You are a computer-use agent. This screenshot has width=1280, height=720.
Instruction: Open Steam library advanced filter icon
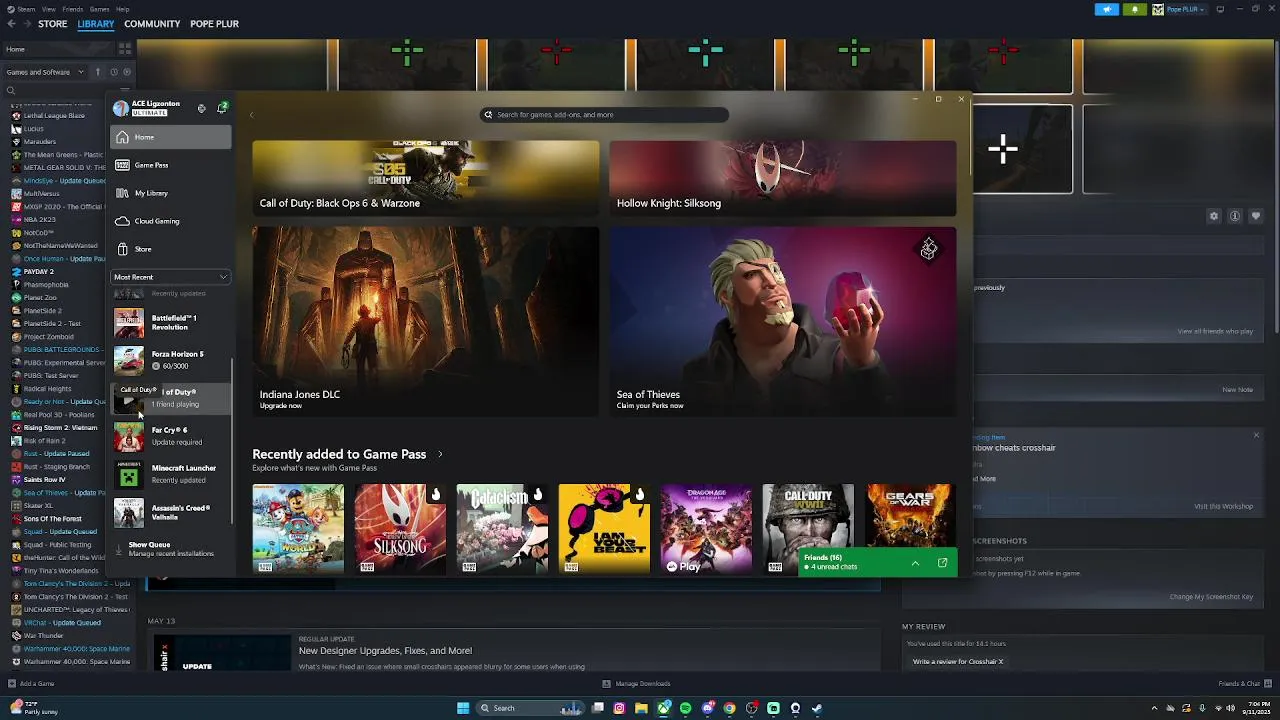125,90
